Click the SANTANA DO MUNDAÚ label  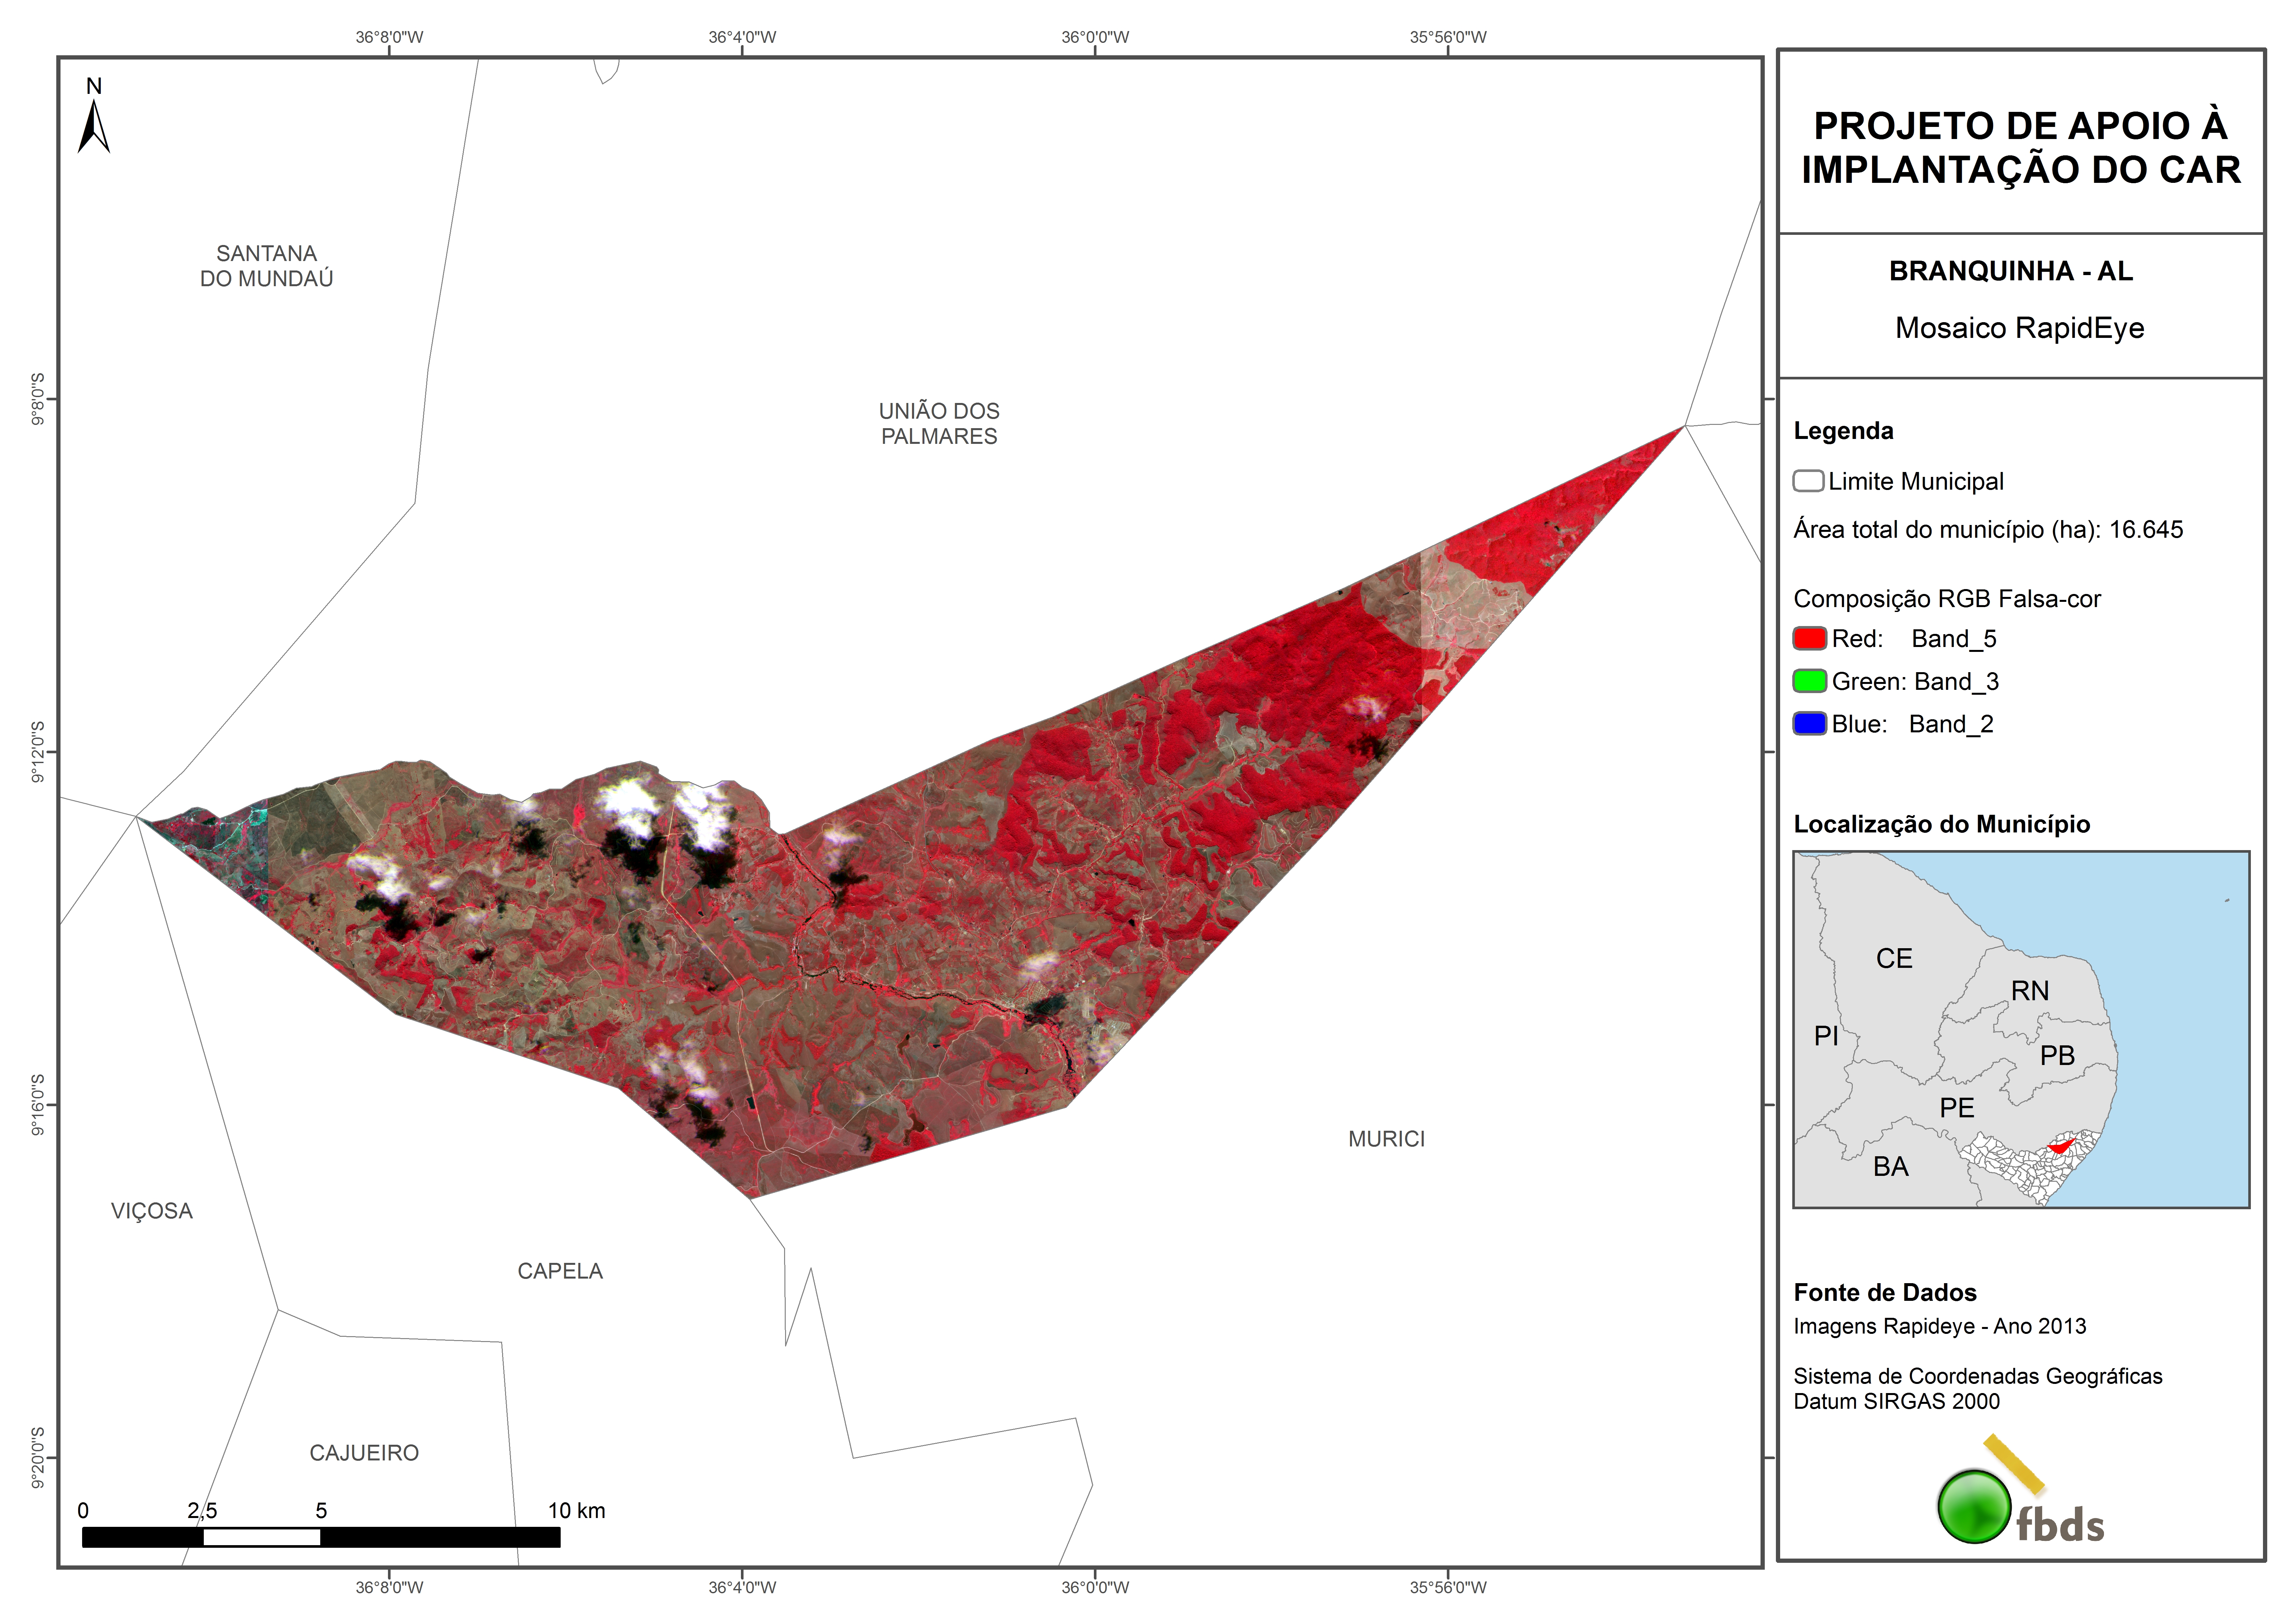[266, 266]
